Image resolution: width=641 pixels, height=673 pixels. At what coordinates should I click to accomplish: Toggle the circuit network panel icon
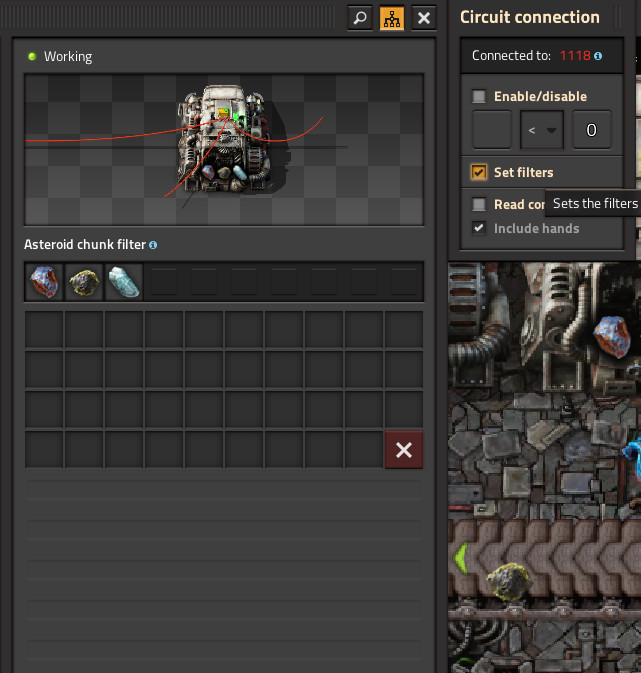pos(392,18)
